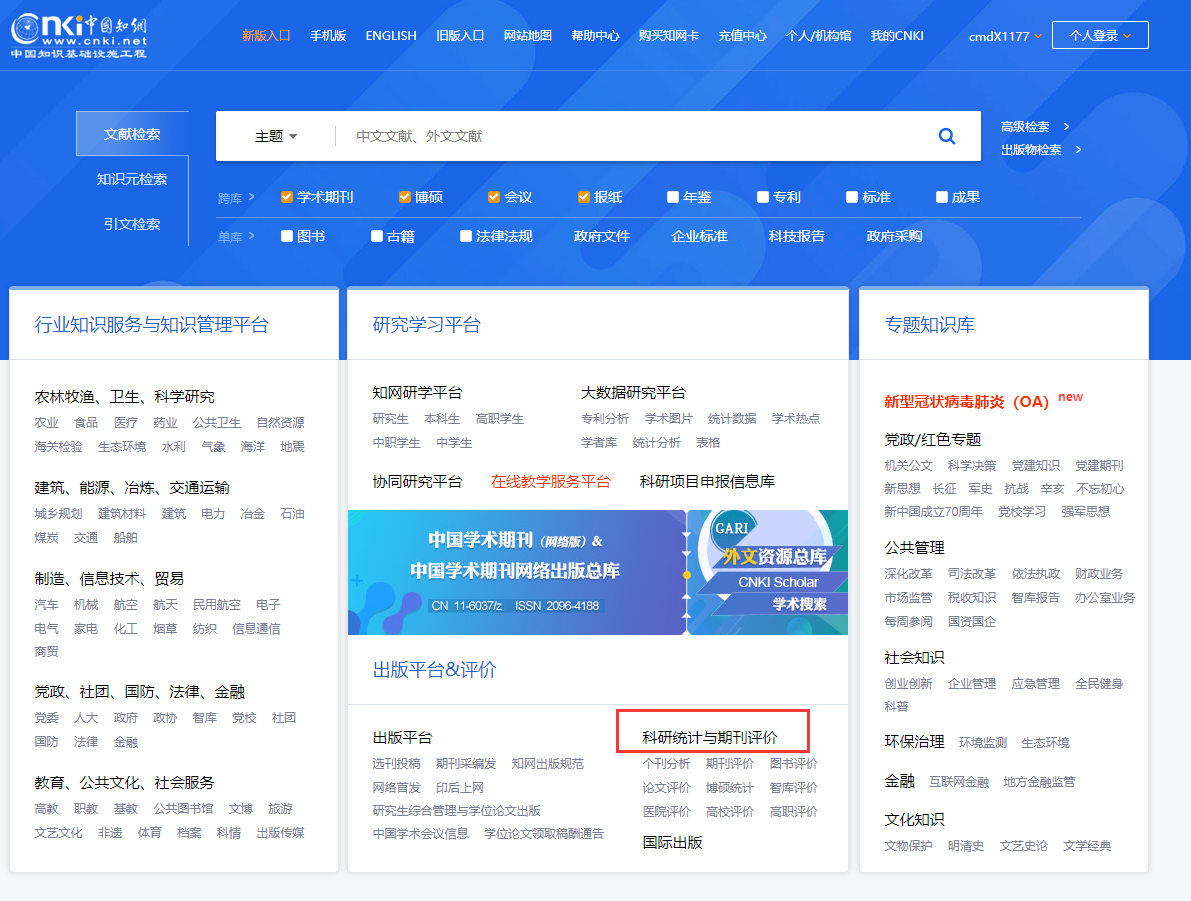Enable the 年鉴 checkbox

(x=673, y=197)
